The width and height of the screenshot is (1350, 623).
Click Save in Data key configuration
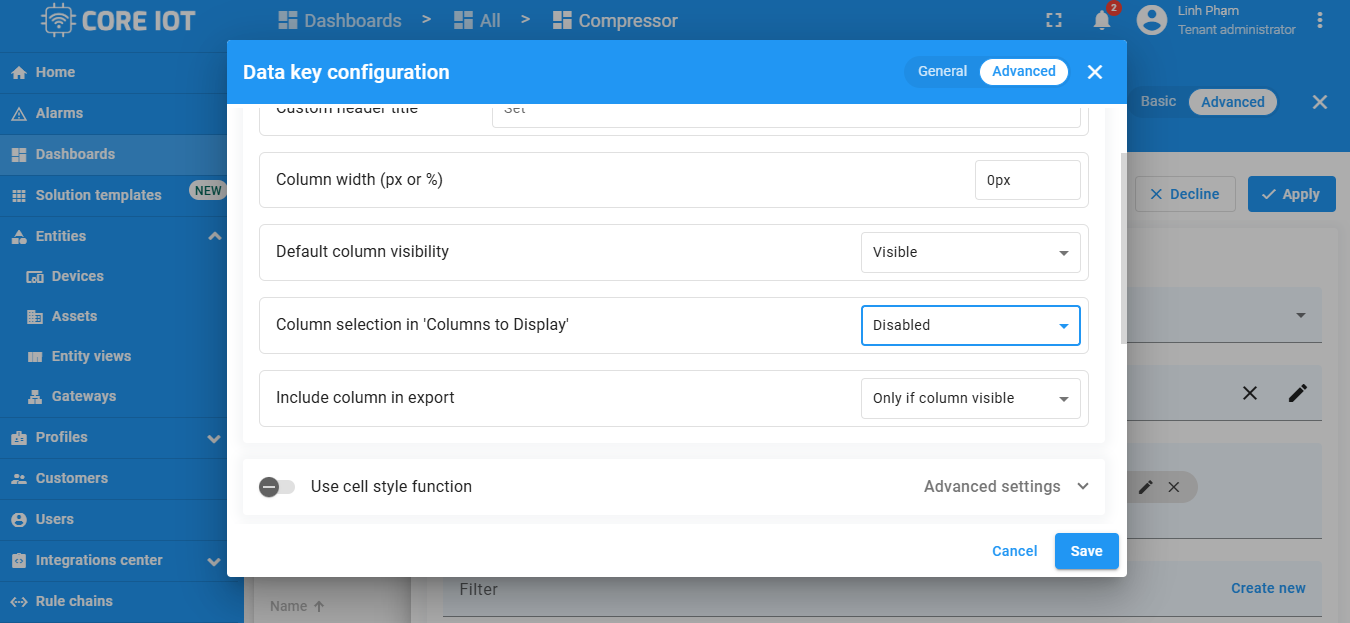point(1087,551)
